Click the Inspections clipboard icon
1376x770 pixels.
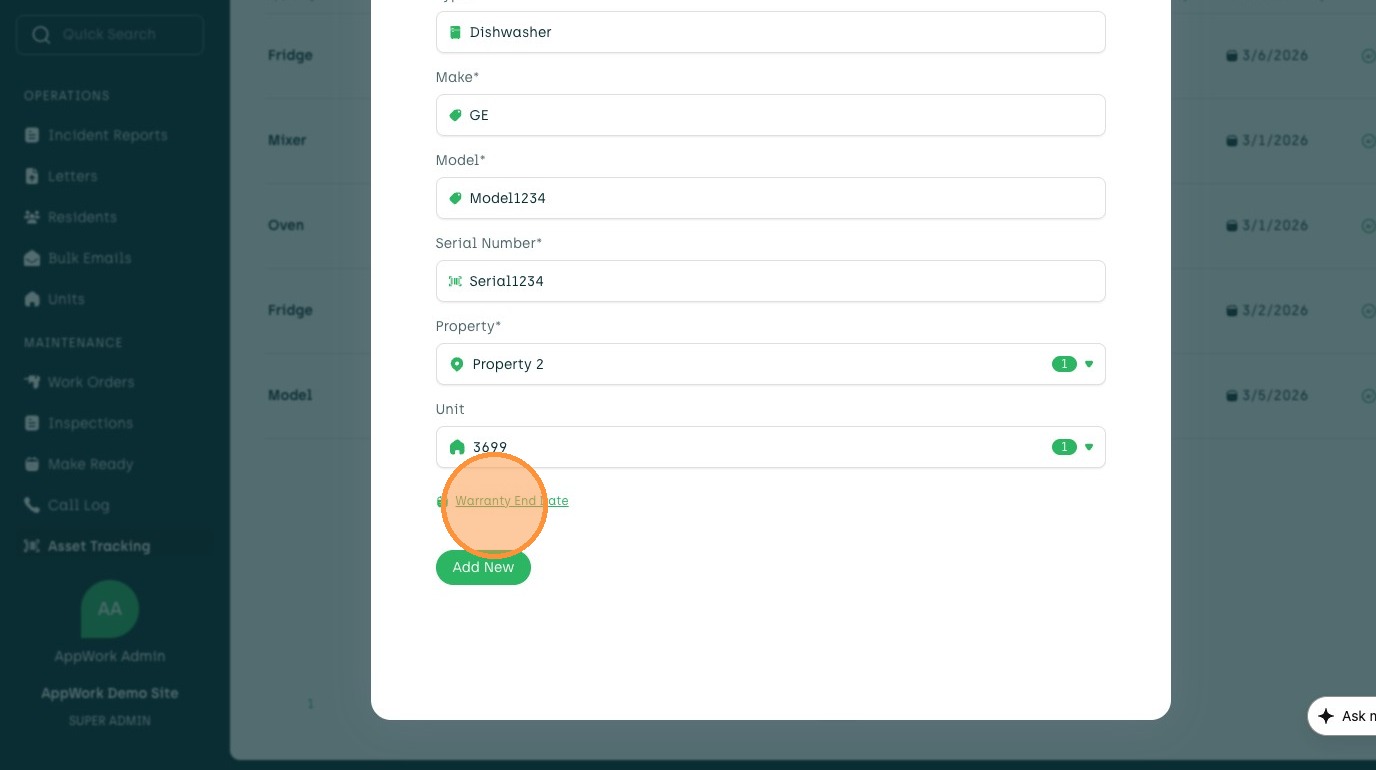[x=31, y=423]
